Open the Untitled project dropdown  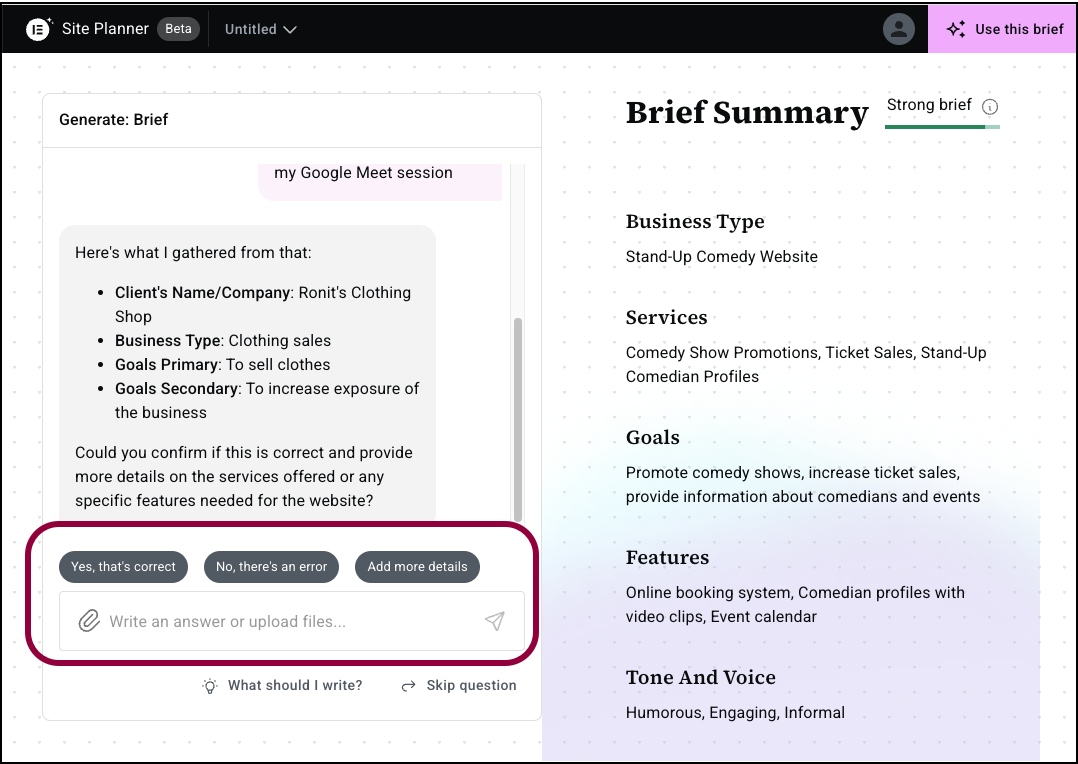tap(261, 29)
